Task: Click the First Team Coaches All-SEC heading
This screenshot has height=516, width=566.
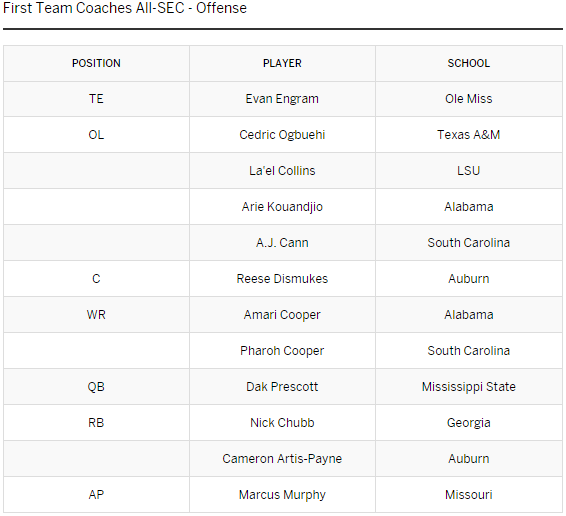Action: pyautogui.click(x=125, y=8)
